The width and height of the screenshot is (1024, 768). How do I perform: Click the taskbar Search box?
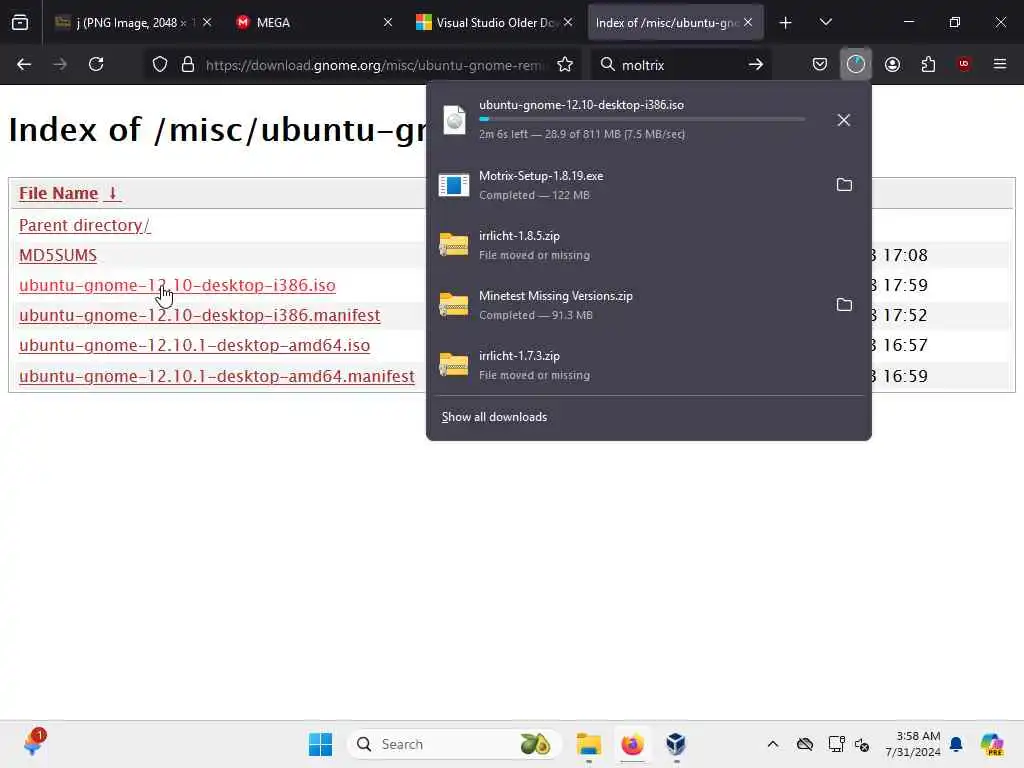(455, 744)
